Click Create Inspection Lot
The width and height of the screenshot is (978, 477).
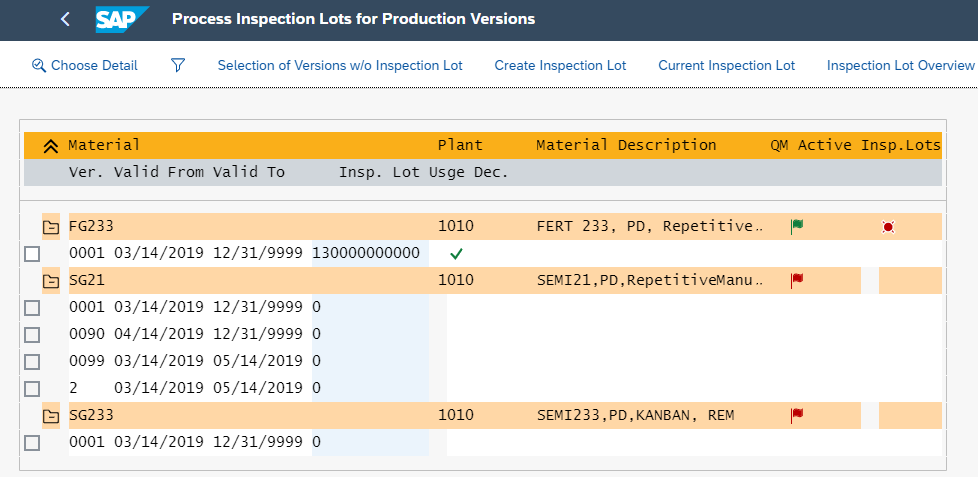(x=560, y=65)
